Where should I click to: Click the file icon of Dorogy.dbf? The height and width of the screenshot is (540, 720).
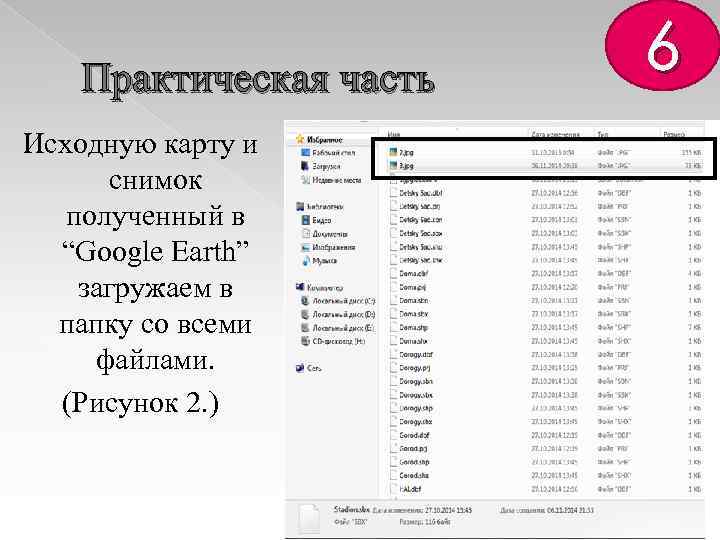tap(393, 354)
